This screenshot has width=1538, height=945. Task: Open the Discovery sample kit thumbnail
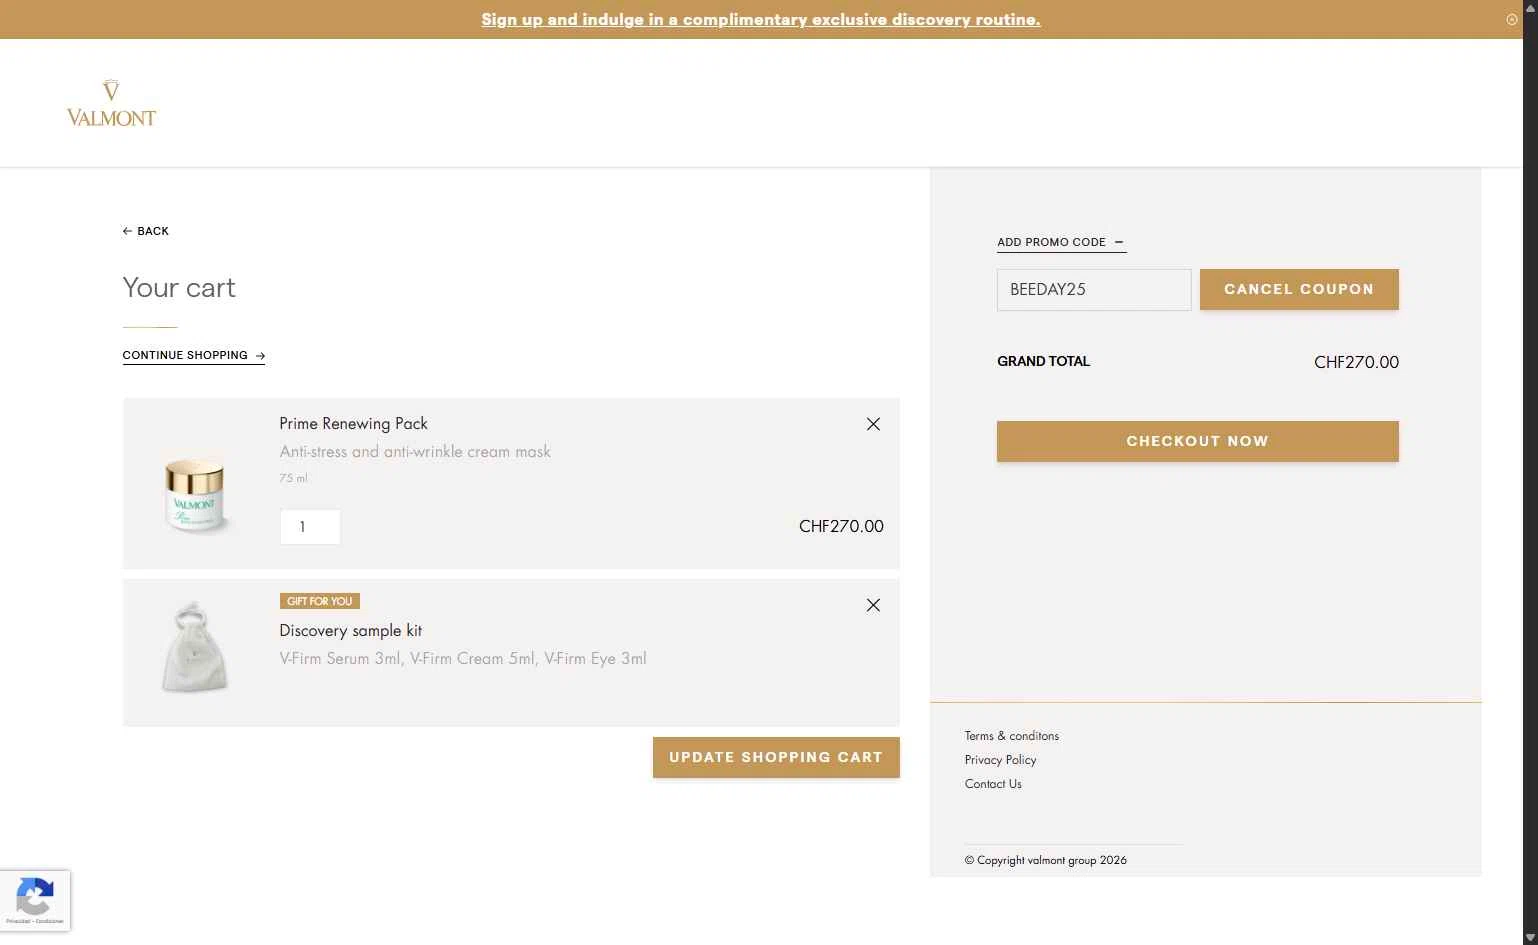pyautogui.click(x=195, y=647)
